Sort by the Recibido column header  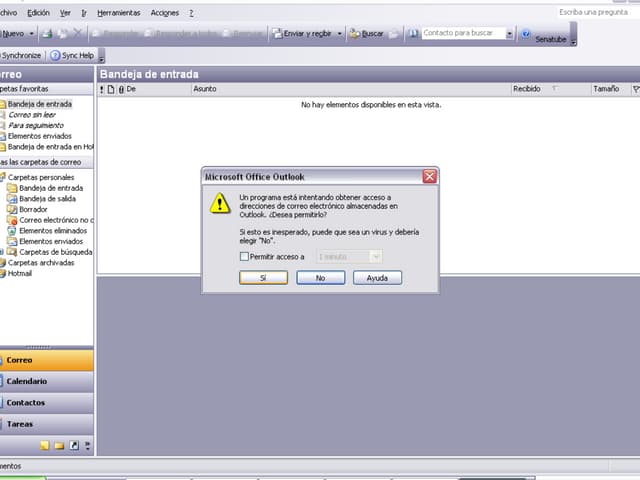tap(551, 89)
